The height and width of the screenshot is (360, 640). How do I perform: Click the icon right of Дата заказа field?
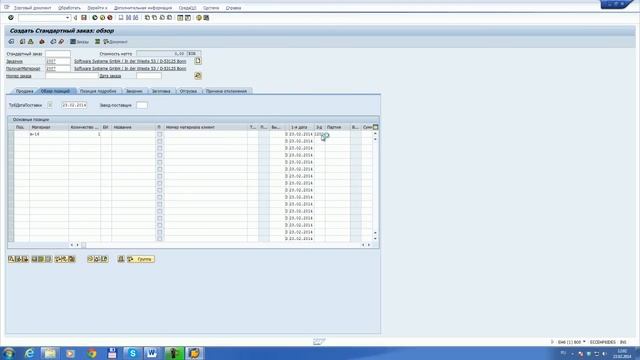coord(198,76)
